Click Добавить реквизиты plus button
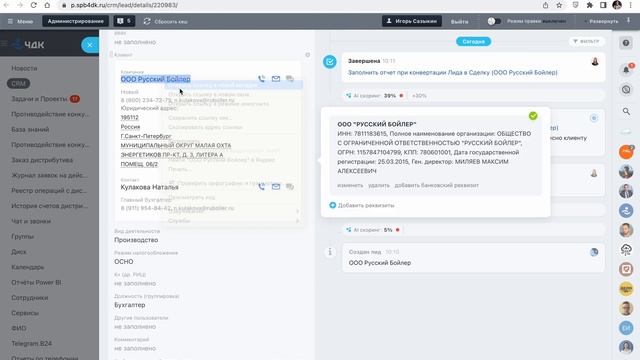The height and width of the screenshot is (360, 640). 362,205
